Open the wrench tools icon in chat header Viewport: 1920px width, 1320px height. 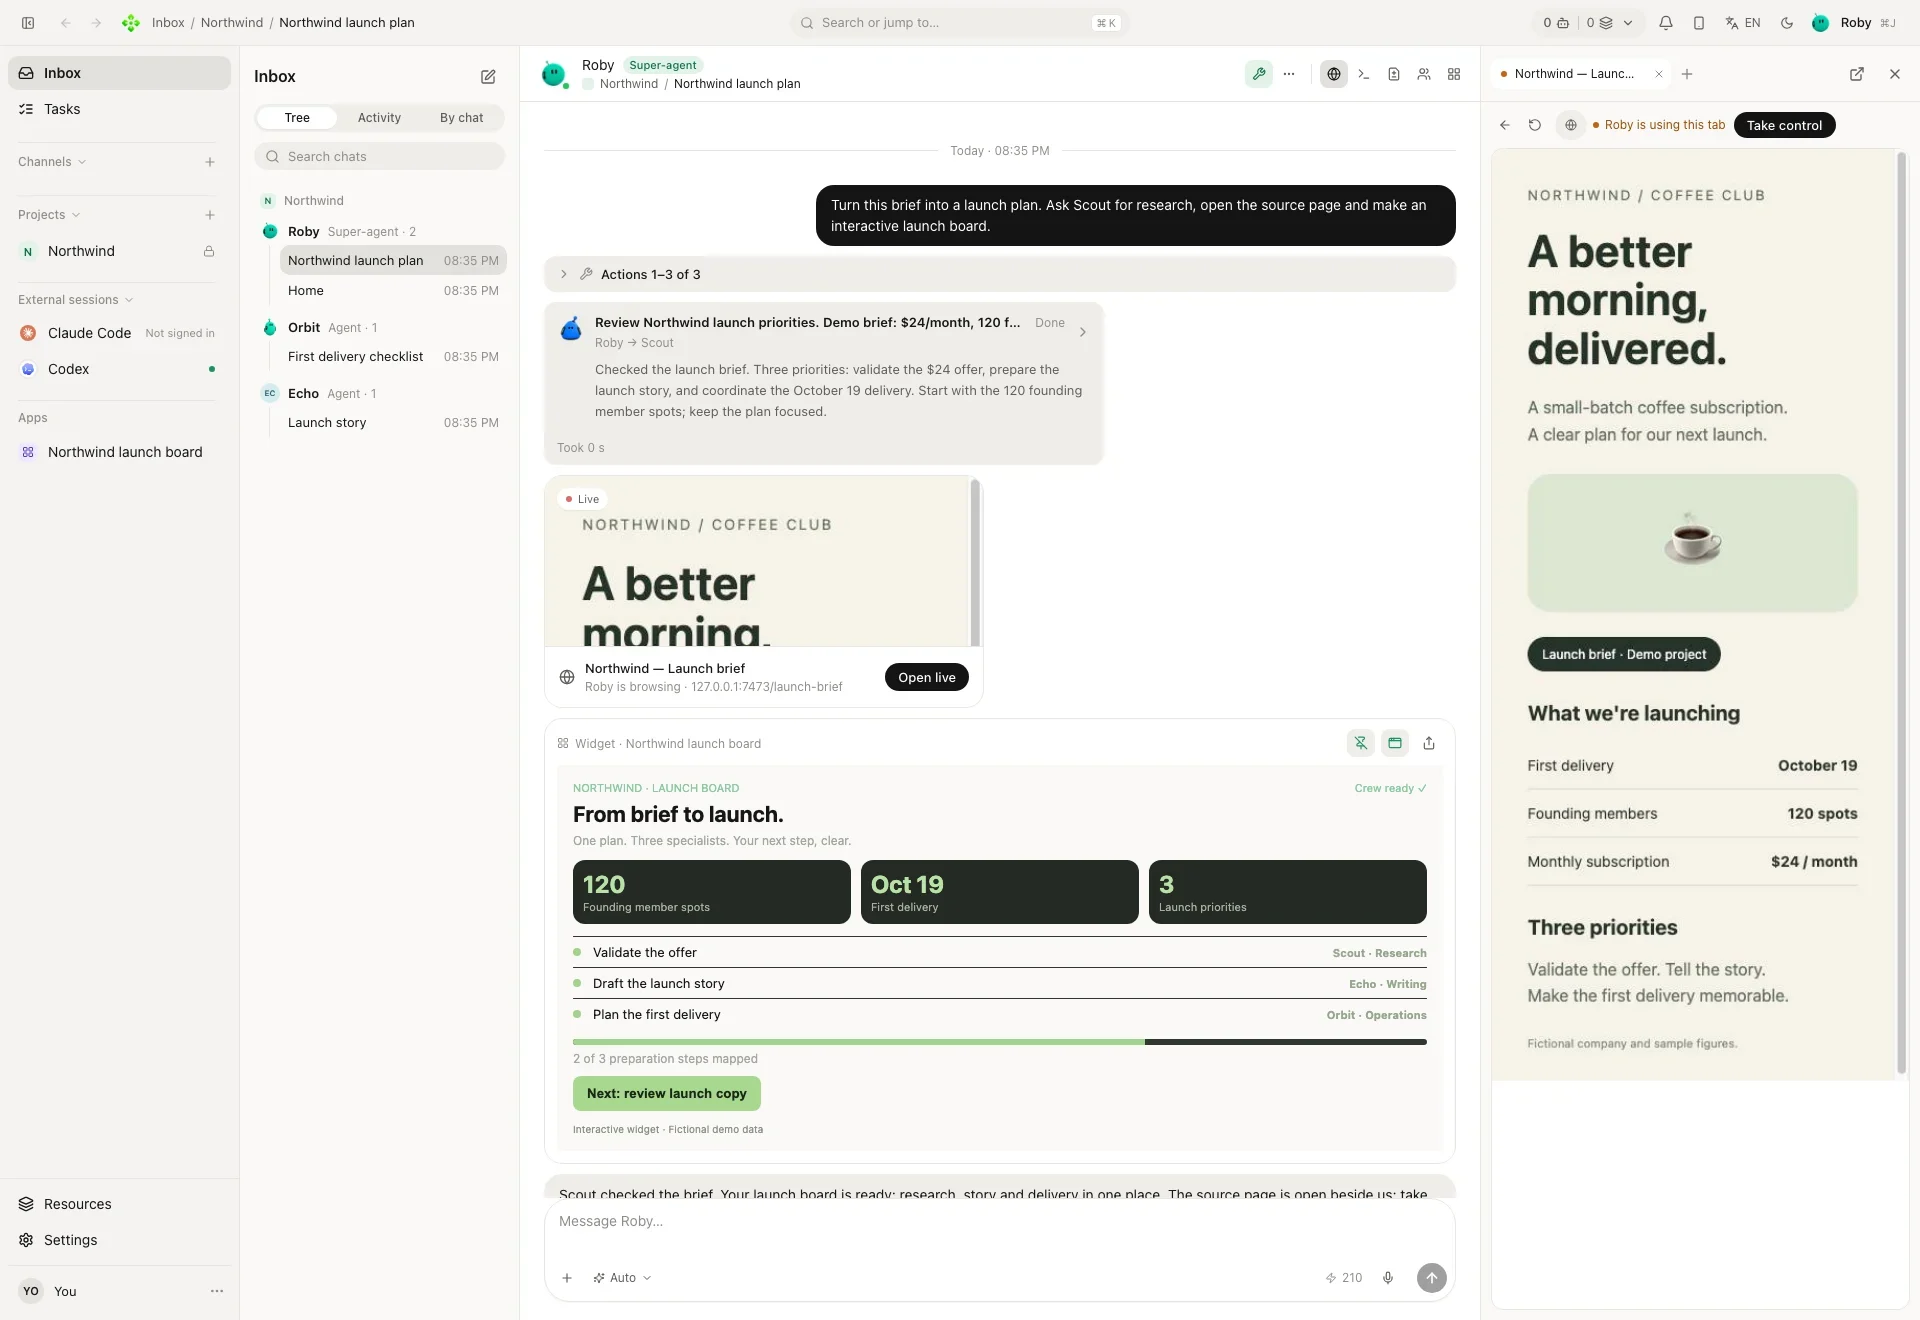tap(1259, 74)
